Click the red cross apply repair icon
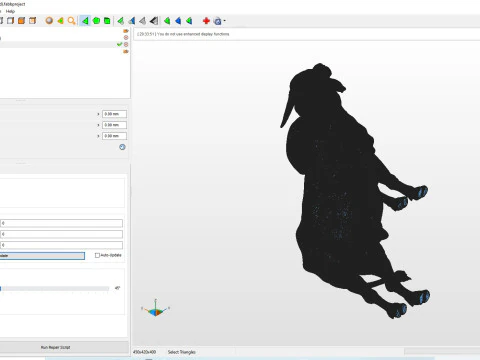Image resolution: width=480 pixels, height=360 pixels. click(x=206, y=21)
